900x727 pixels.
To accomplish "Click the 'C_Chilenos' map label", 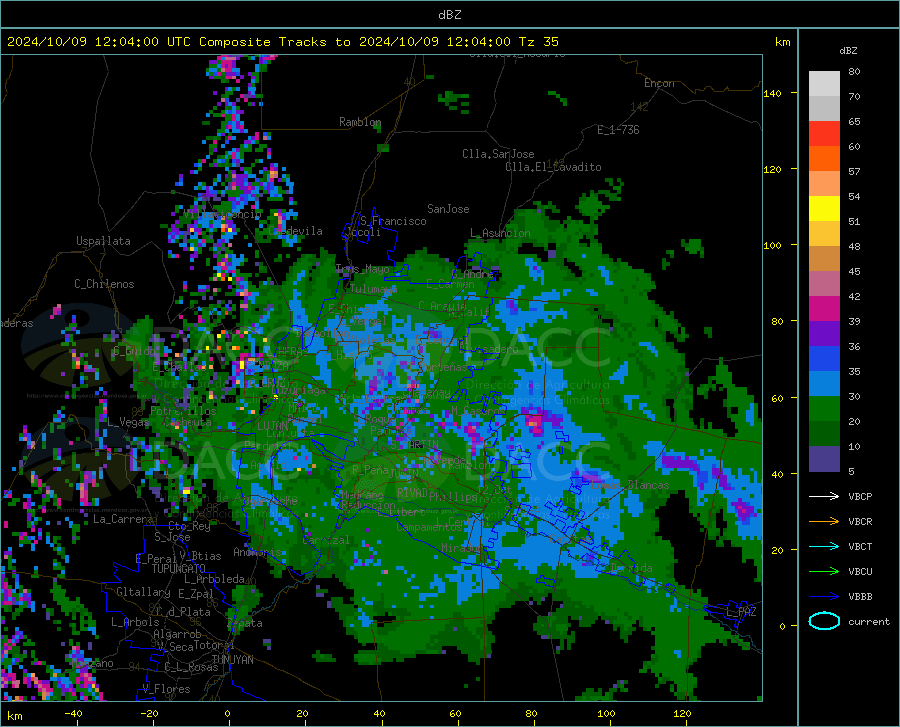I will tap(104, 284).
